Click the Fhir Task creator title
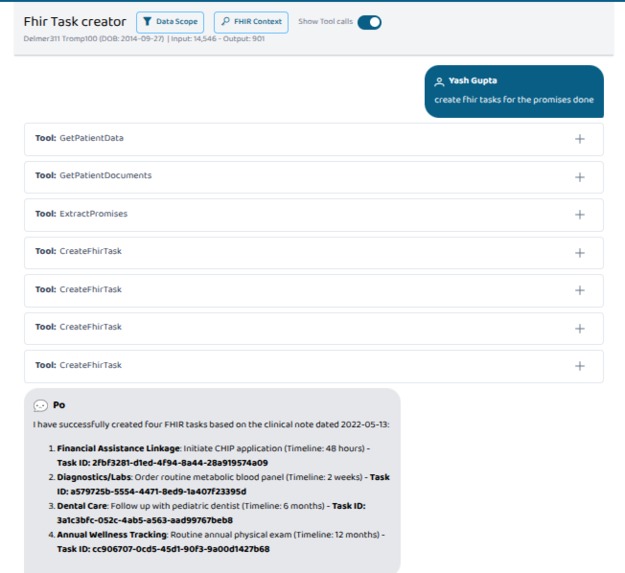 pyautogui.click(x=75, y=22)
